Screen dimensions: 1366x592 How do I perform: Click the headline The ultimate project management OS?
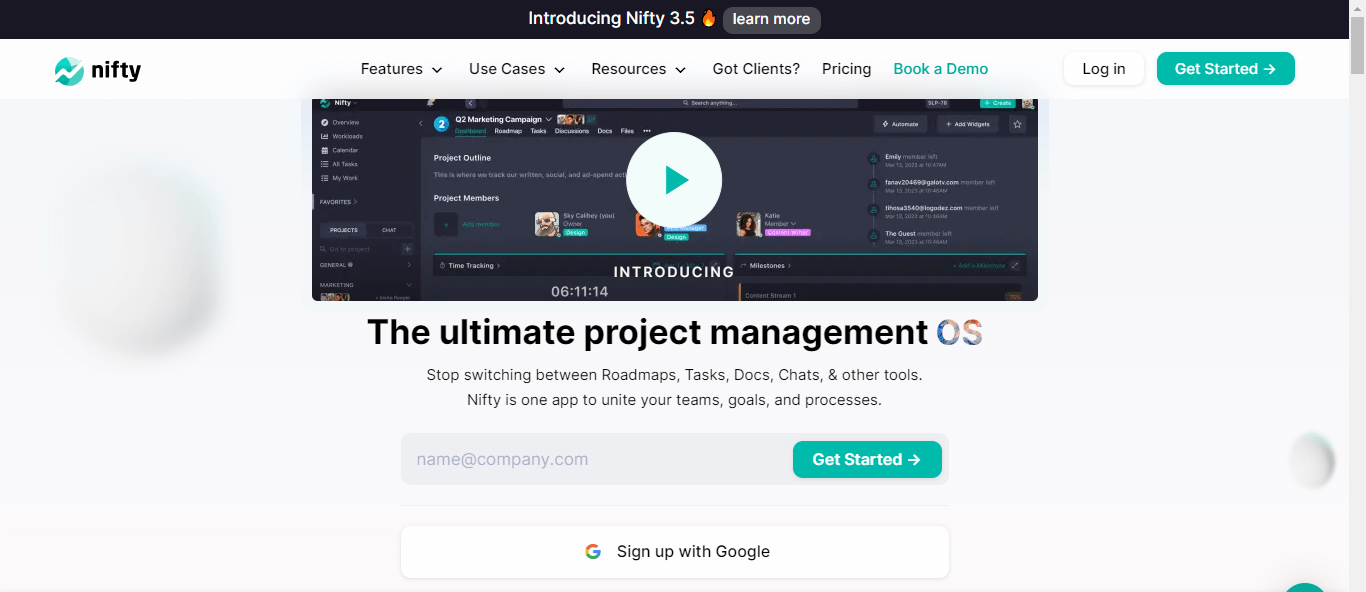(675, 332)
